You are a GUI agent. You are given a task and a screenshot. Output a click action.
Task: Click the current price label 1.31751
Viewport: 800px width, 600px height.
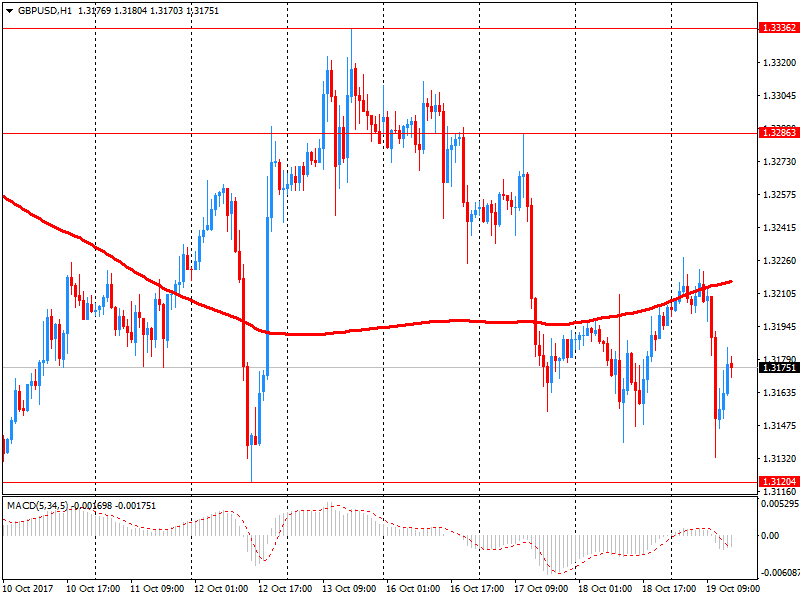pos(779,368)
